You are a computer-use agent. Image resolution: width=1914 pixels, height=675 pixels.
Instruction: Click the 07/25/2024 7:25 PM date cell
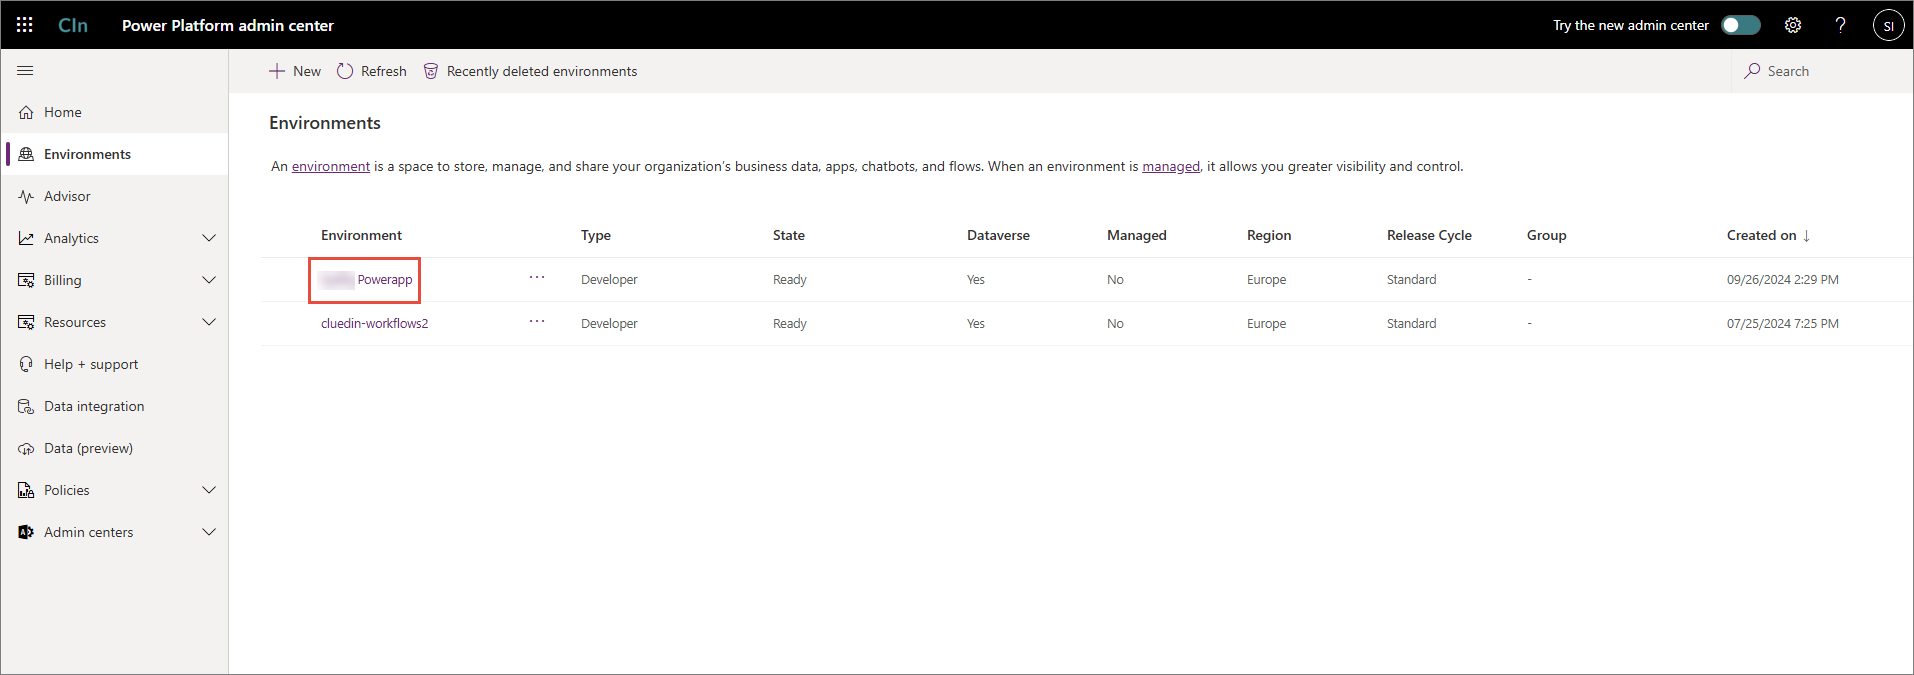[1783, 323]
